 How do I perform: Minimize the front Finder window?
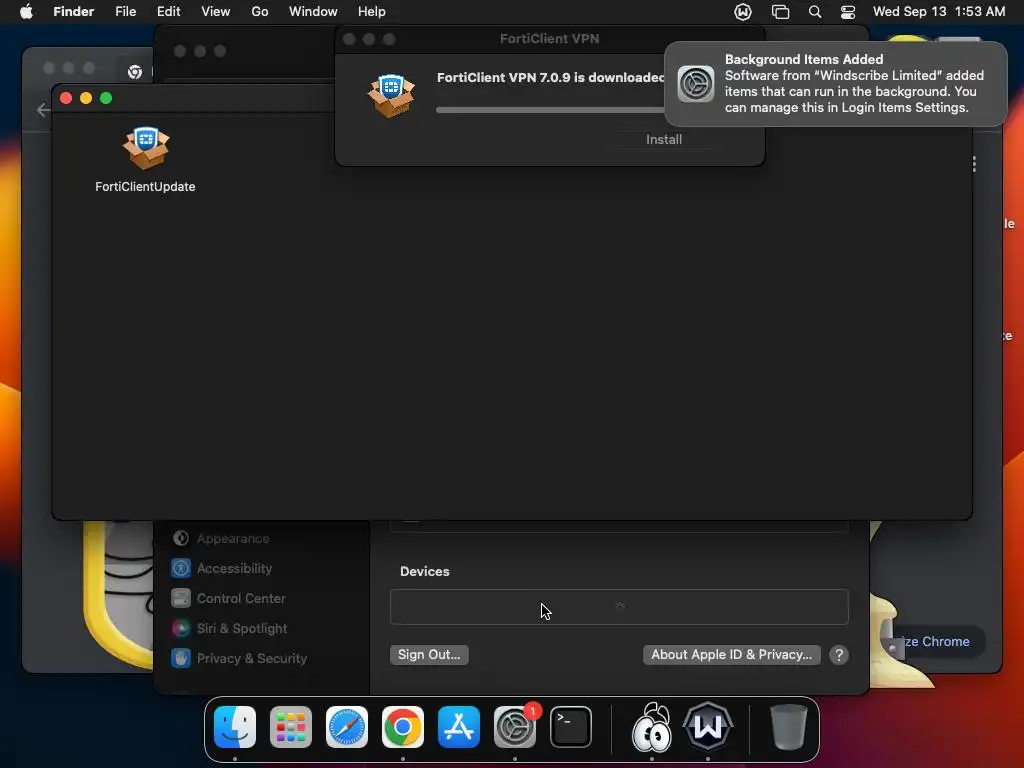click(86, 98)
